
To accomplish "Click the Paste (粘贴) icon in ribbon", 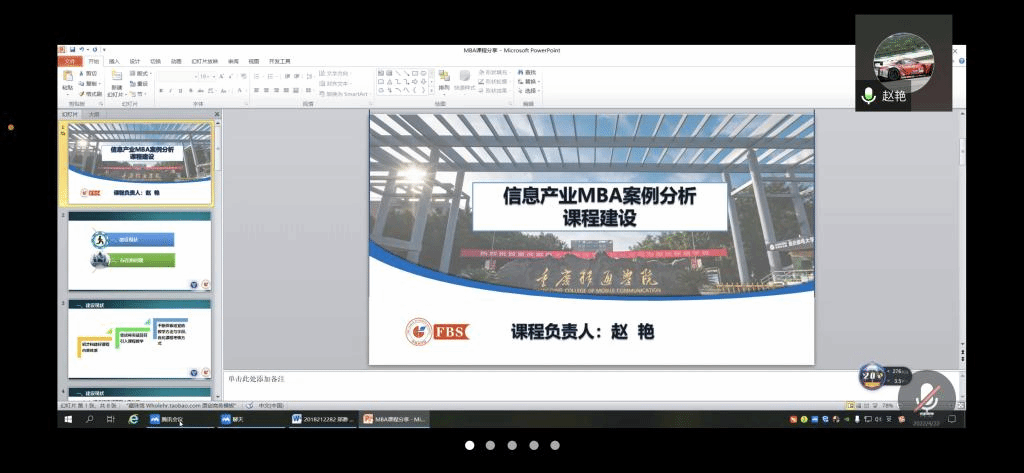I will [x=67, y=78].
